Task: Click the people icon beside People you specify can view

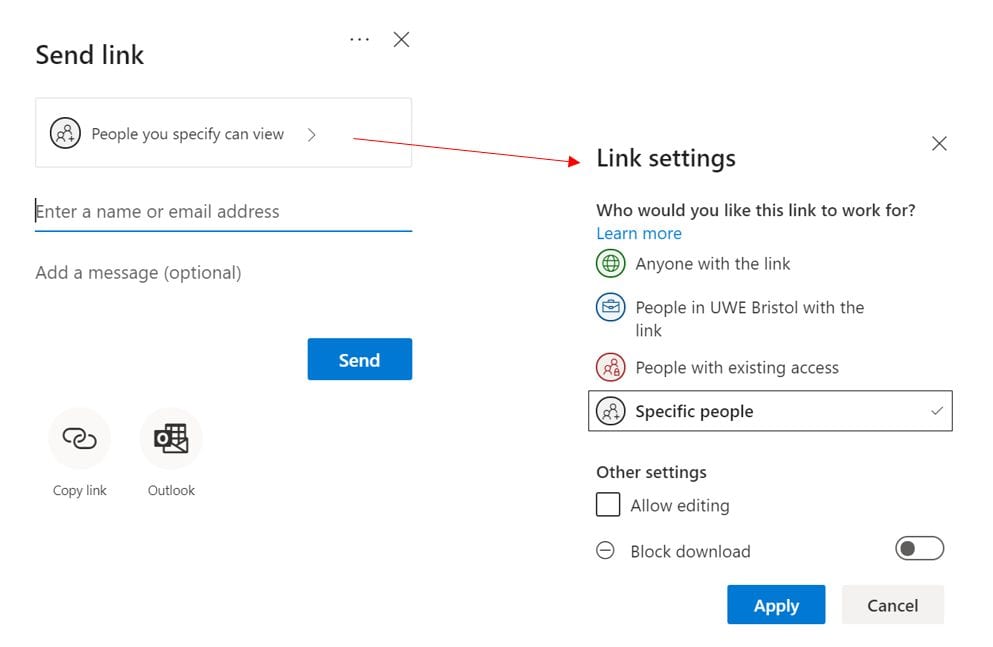Action: pos(65,131)
